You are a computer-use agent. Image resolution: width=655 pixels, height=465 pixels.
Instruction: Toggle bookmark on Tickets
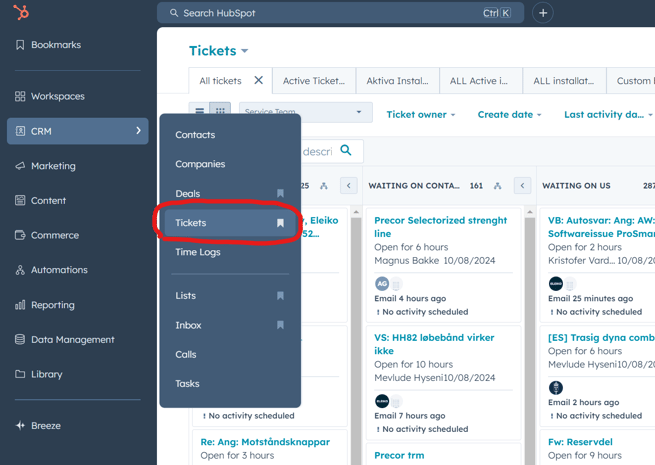click(280, 223)
